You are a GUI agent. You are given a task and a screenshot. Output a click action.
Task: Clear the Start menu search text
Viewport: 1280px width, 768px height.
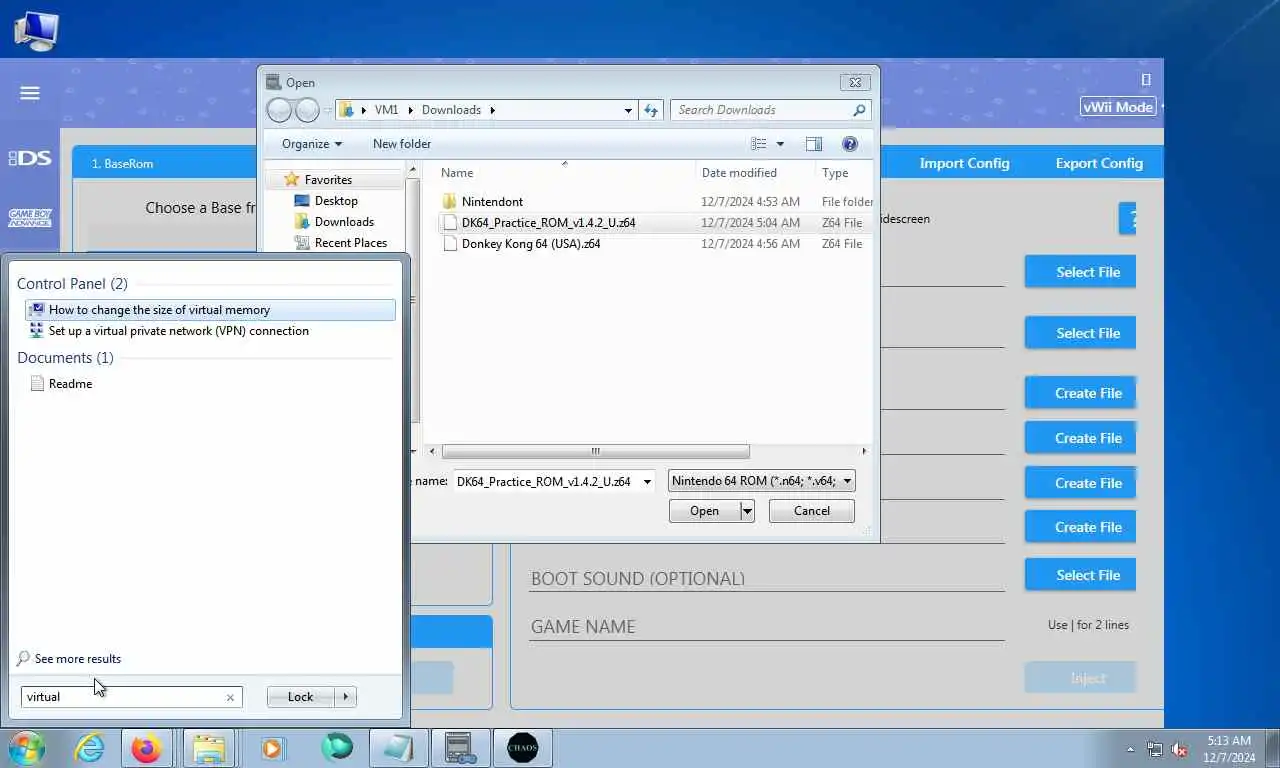pos(230,697)
